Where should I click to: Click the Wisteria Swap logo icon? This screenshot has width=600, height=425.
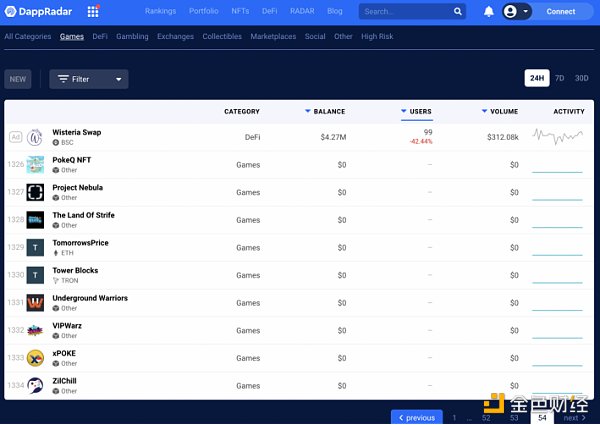point(35,137)
